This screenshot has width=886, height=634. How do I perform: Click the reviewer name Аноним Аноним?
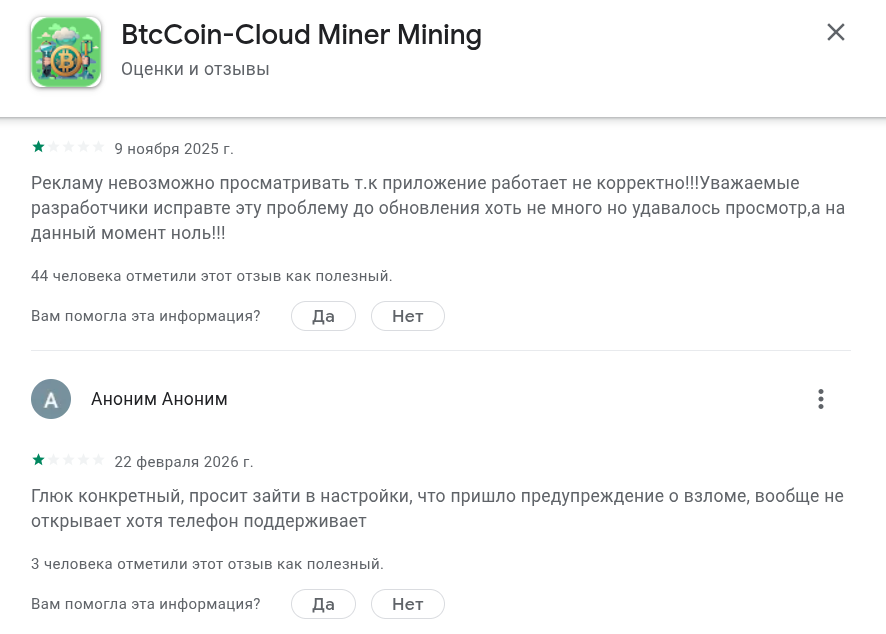(159, 399)
